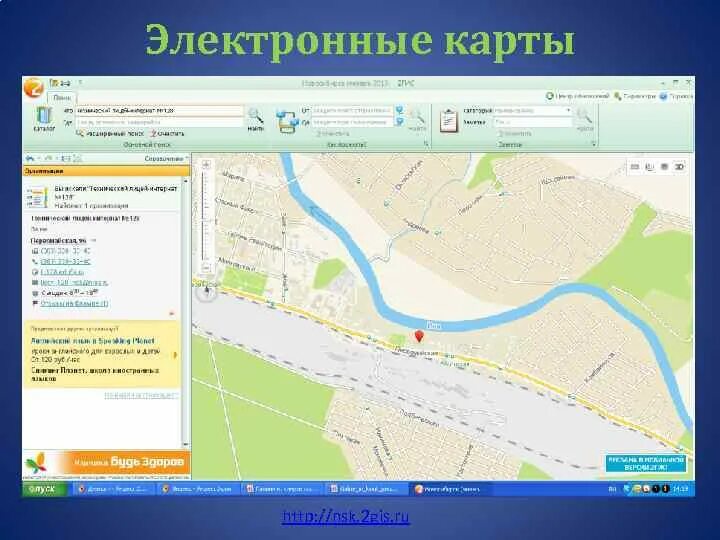Screen dimensions: 720x540
Task: Click the second tool button at map top-right
Action: (x=649, y=167)
